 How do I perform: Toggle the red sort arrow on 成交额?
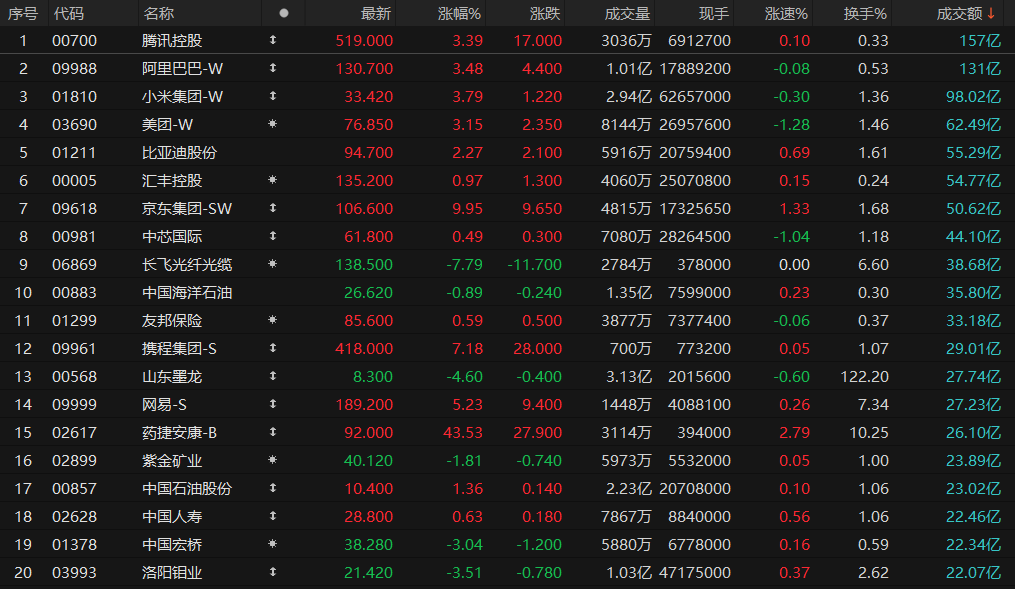pyautogui.click(x=991, y=14)
